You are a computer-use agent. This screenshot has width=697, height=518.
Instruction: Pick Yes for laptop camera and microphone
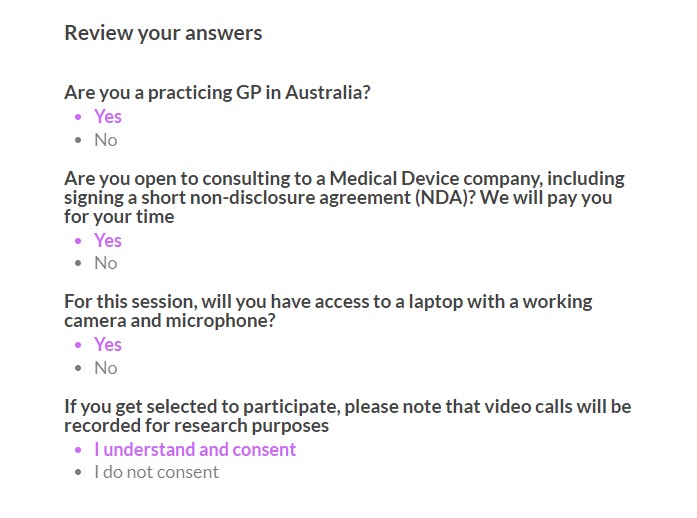[108, 345]
